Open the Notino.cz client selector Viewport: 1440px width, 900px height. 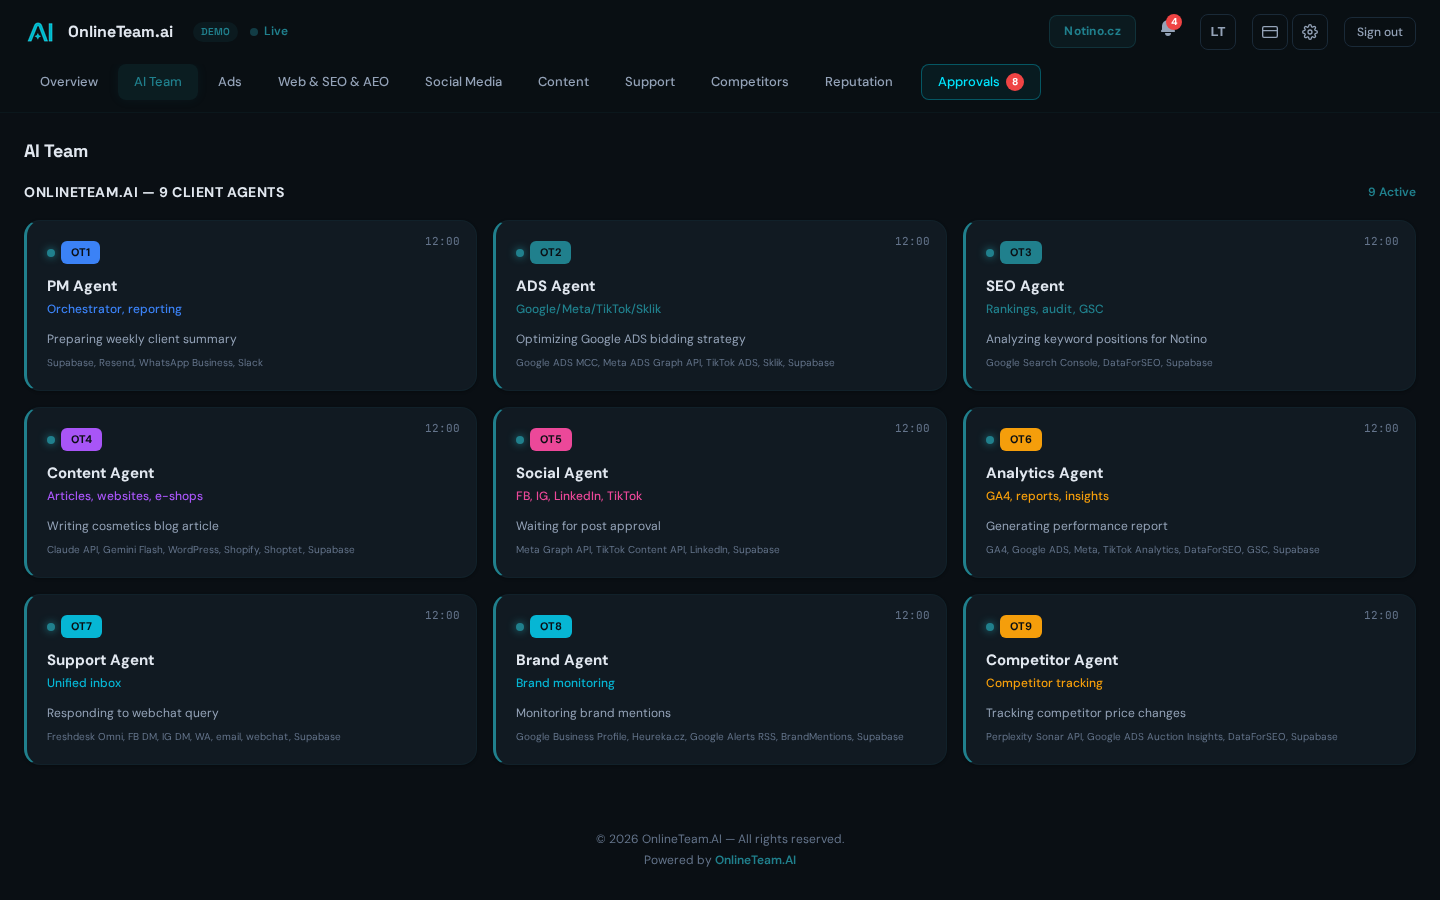pos(1092,31)
